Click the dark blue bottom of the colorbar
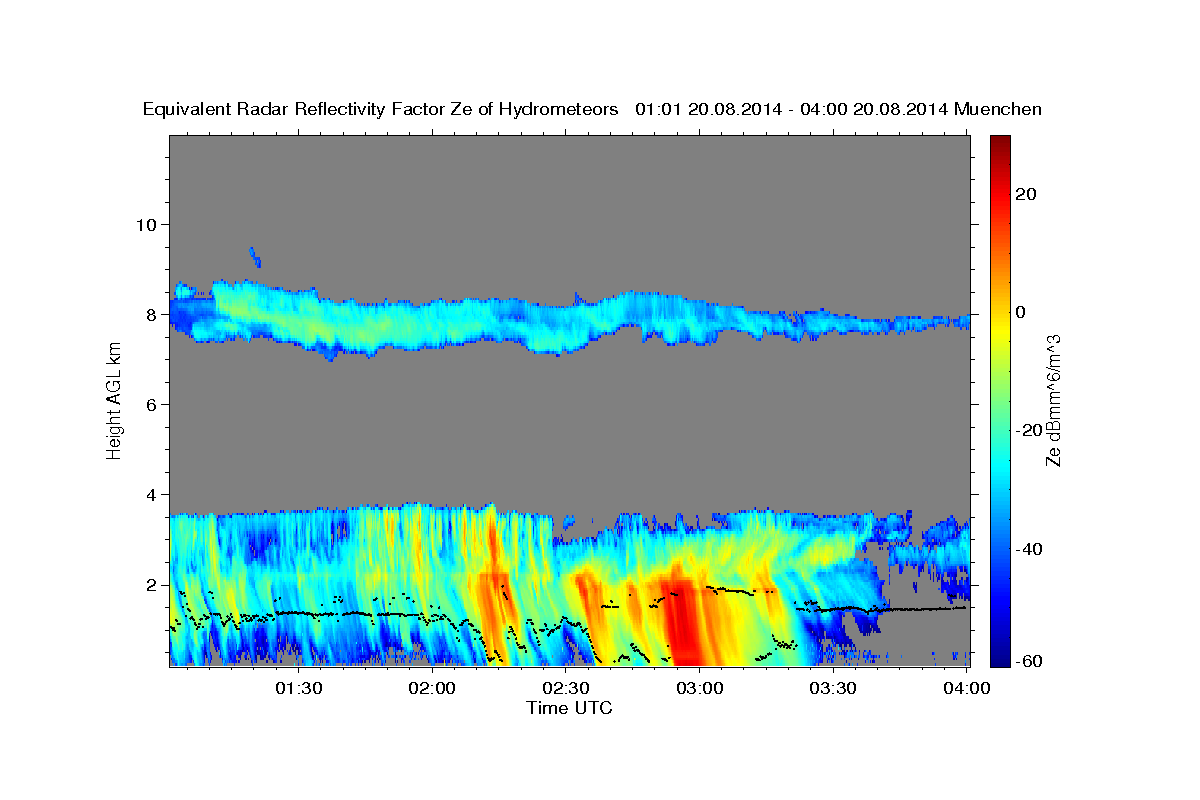Viewport: 1200px width, 800px height. pos(1000,655)
